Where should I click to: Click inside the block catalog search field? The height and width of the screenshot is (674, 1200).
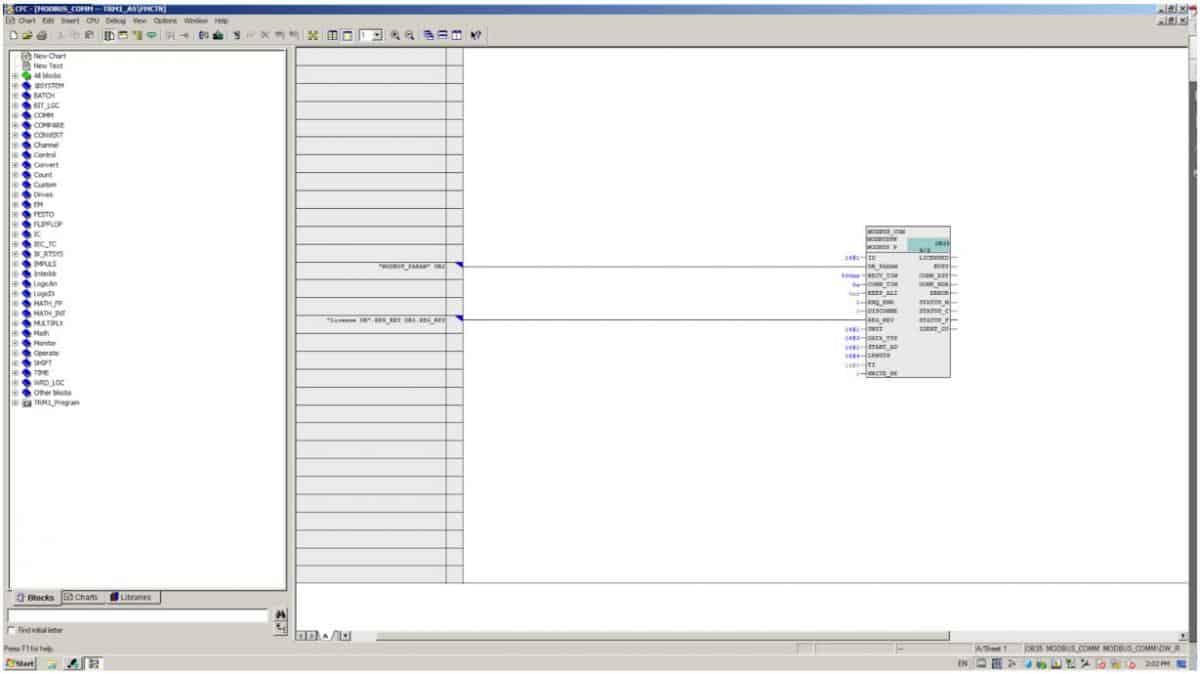tap(135, 613)
